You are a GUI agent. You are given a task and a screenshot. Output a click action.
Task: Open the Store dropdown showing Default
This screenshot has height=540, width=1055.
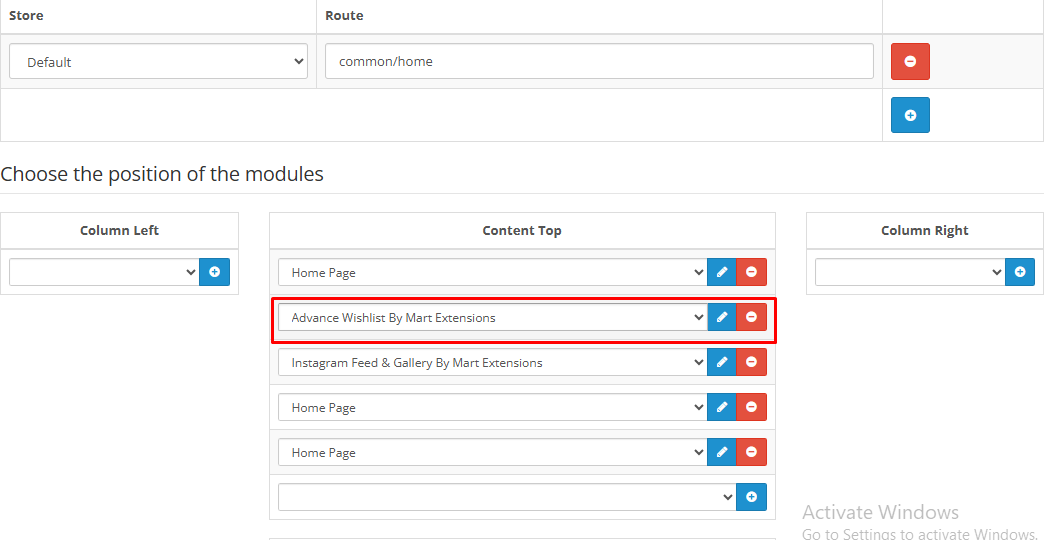(x=158, y=62)
